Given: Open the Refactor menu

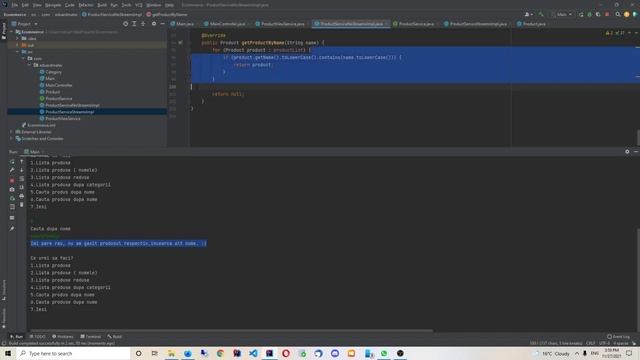Looking at the screenshot, I should click(86, 5).
